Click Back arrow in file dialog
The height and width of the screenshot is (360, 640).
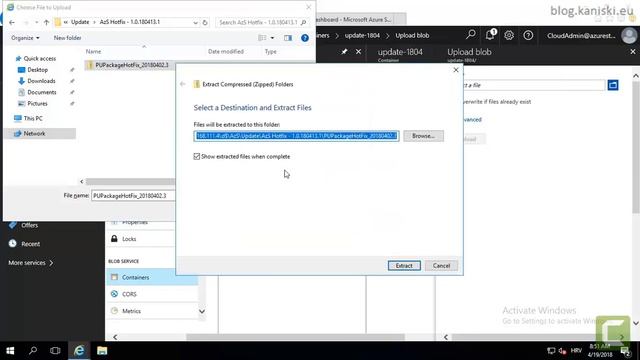tap(12, 22)
